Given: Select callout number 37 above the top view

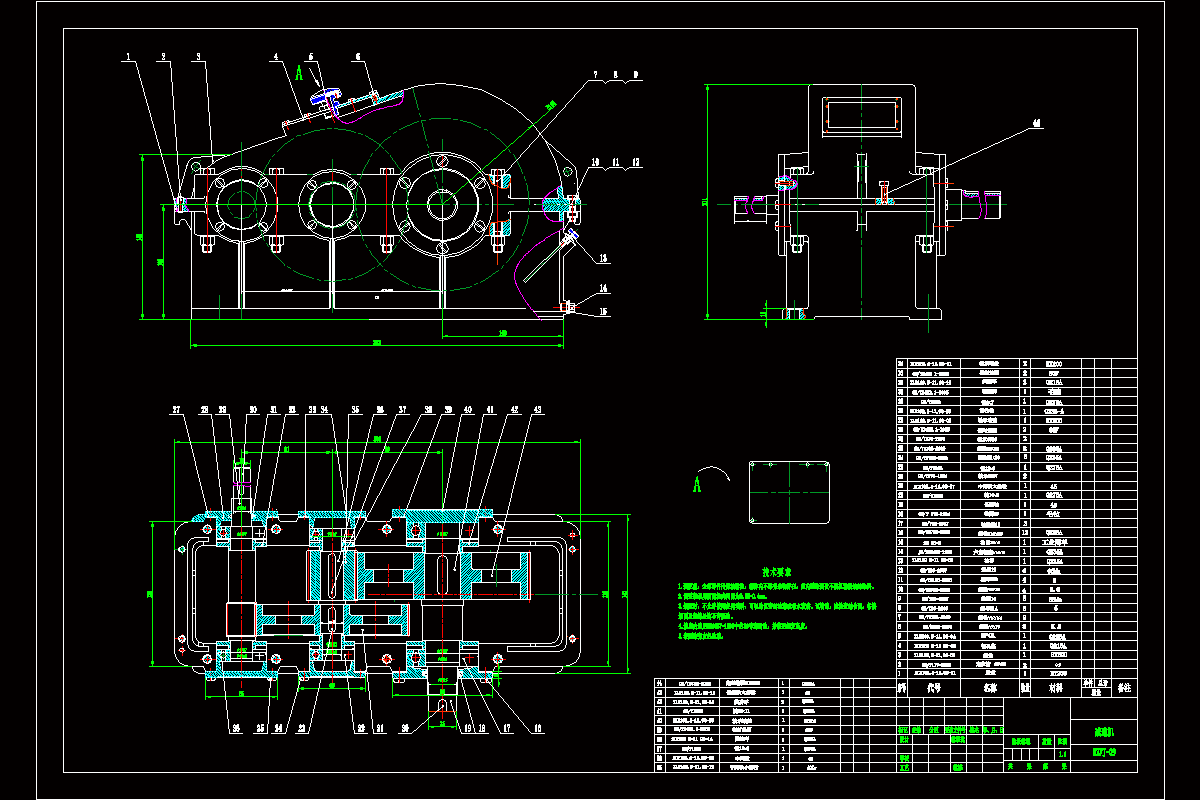Looking at the screenshot, I should click(x=403, y=410).
